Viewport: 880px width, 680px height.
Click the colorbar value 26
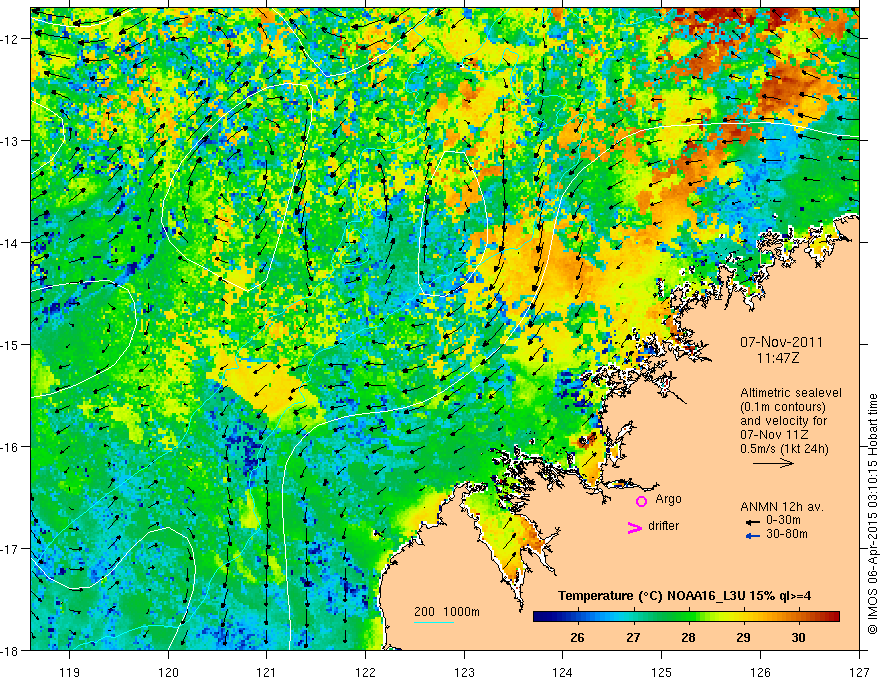(577, 637)
